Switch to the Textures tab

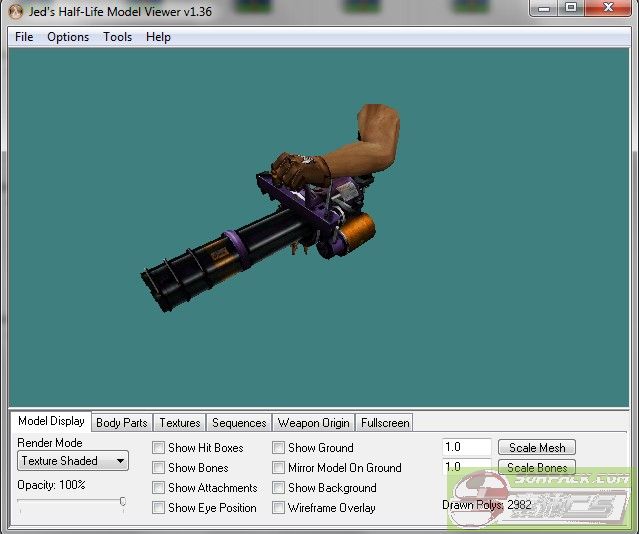tap(180, 423)
